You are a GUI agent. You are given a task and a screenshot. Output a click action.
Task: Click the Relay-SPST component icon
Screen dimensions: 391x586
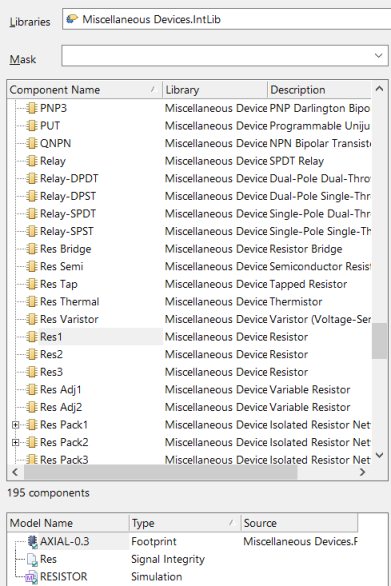pyautogui.click(x=32, y=231)
